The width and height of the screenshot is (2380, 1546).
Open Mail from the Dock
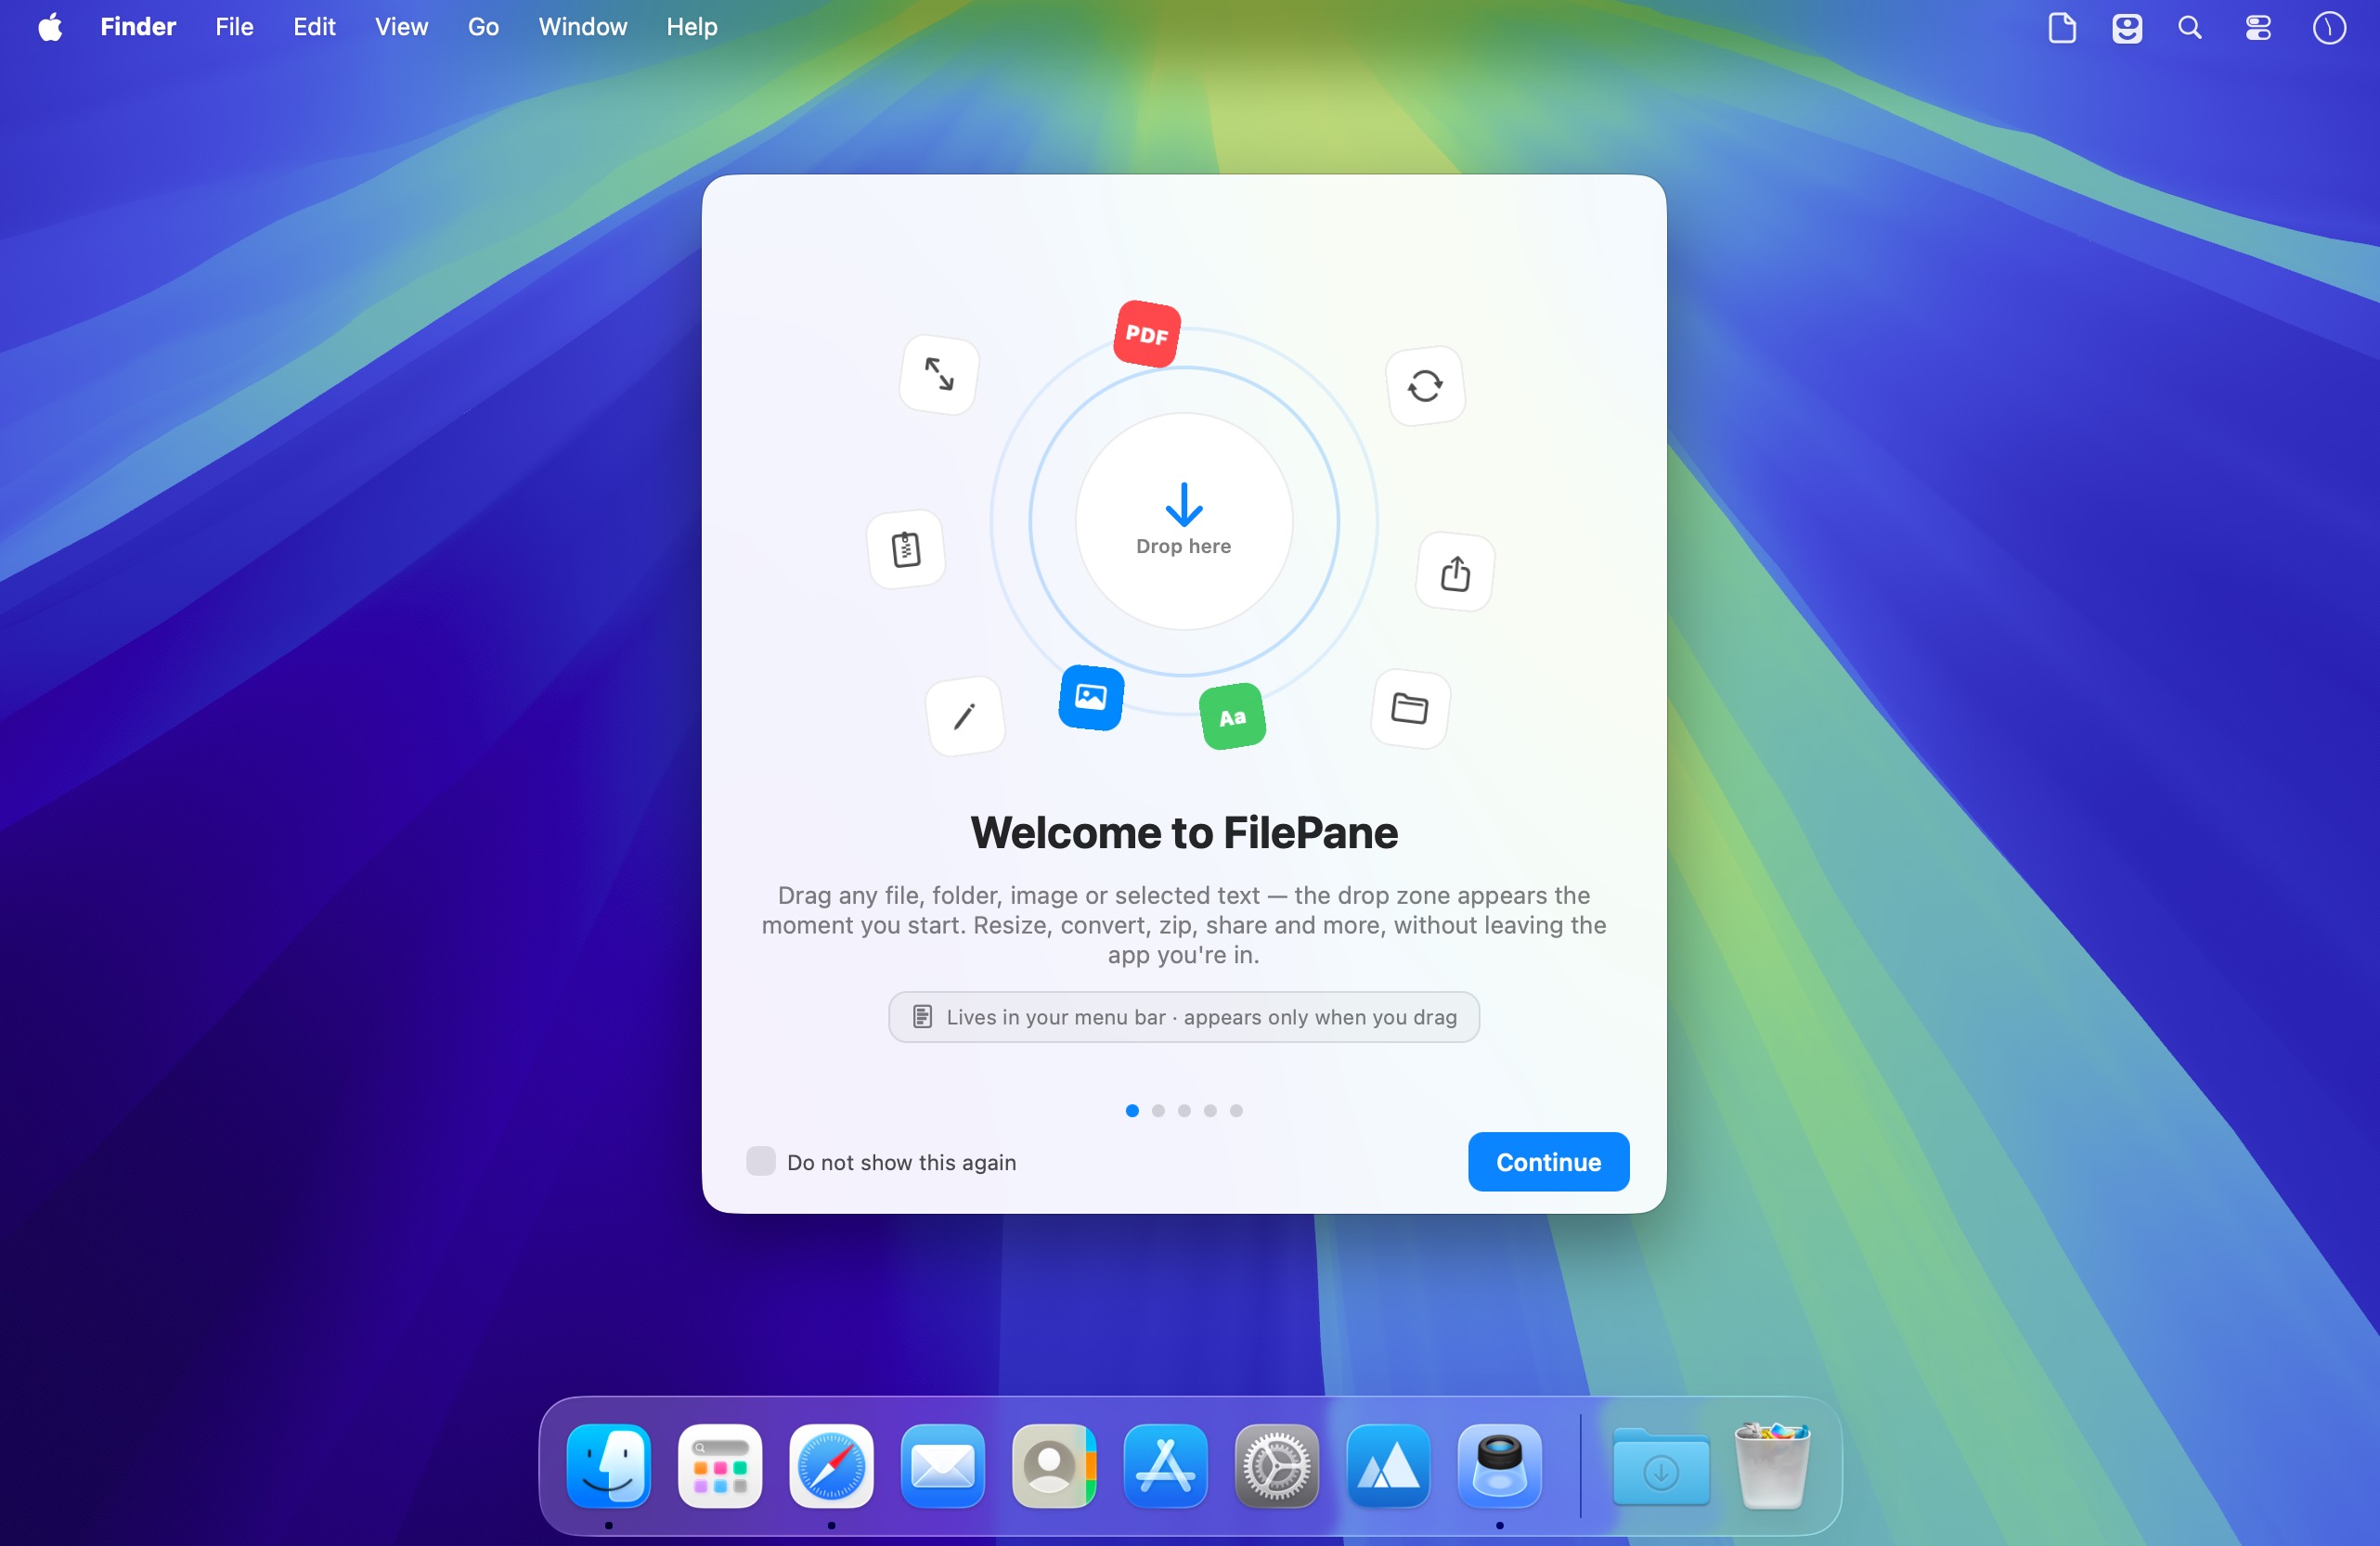943,1465
